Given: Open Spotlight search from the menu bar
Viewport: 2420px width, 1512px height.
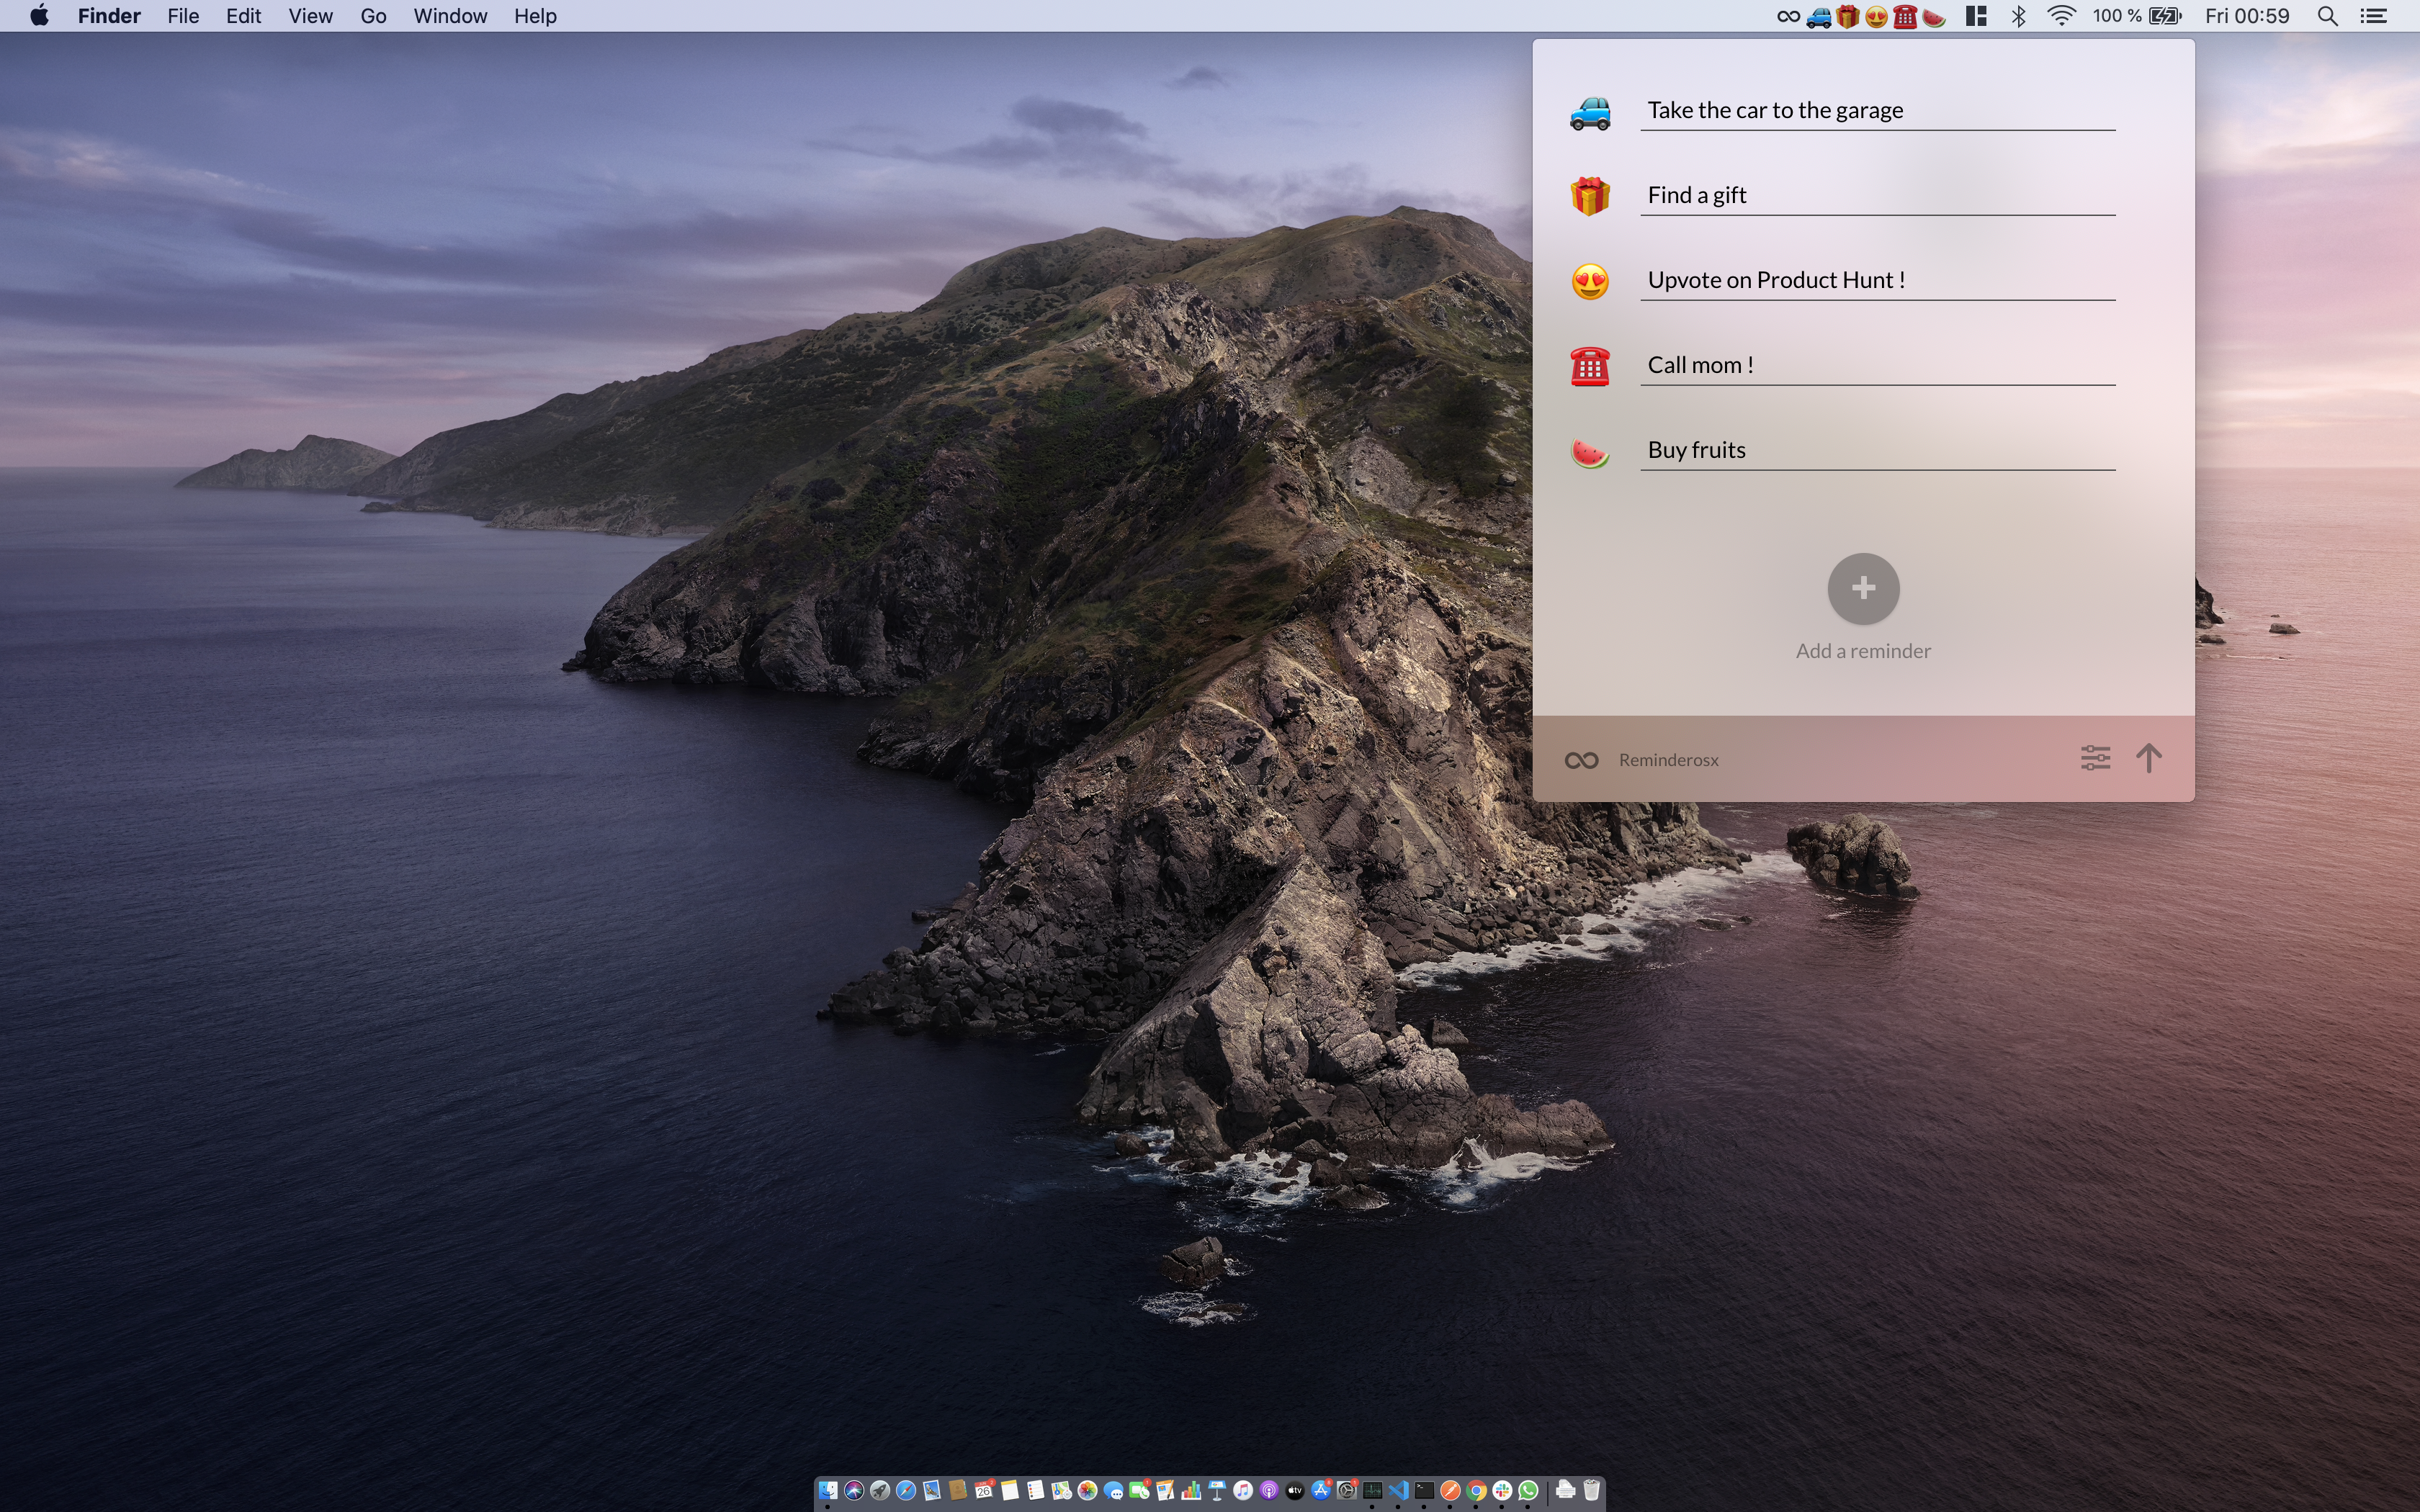Looking at the screenshot, I should pyautogui.click(x=2327, y=16).
